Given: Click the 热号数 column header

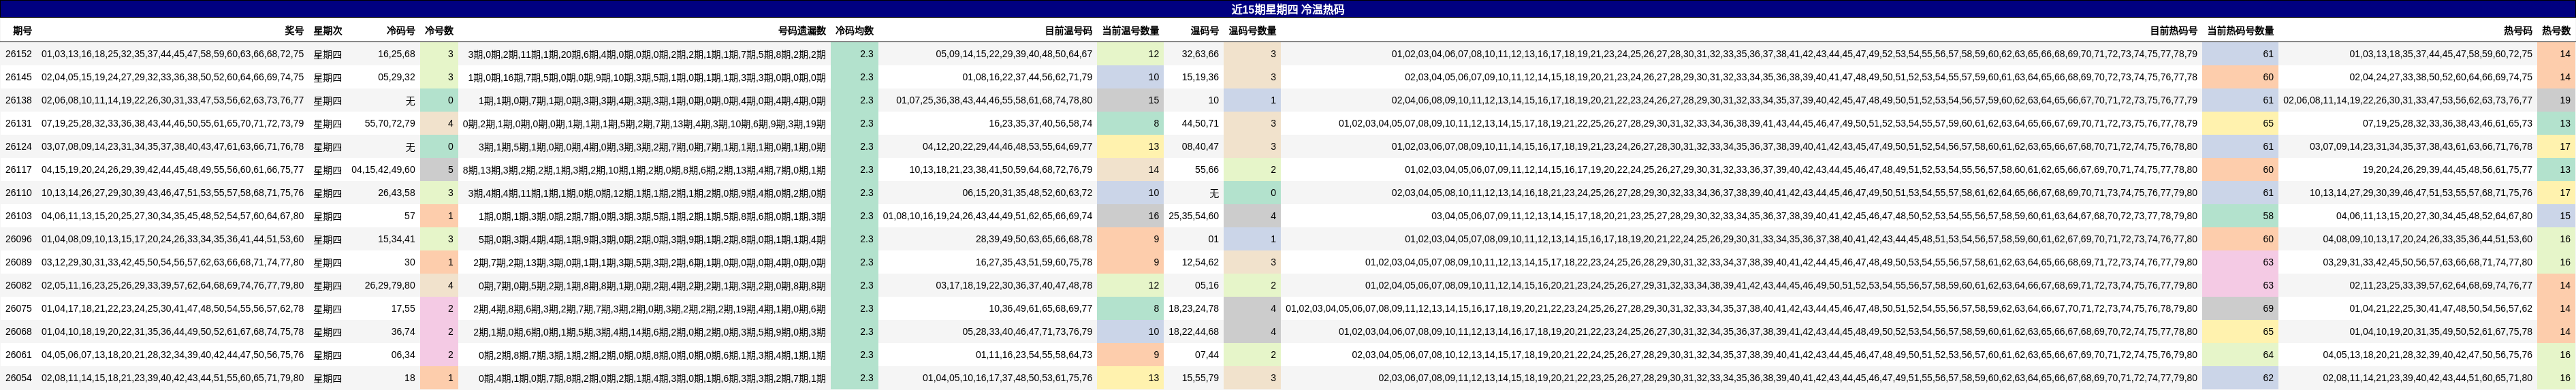Looking at the screenshot, I should 2556,31.
